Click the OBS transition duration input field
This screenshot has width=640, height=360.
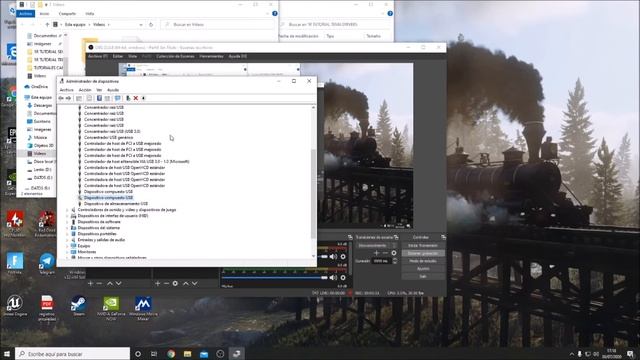(381, 261)
